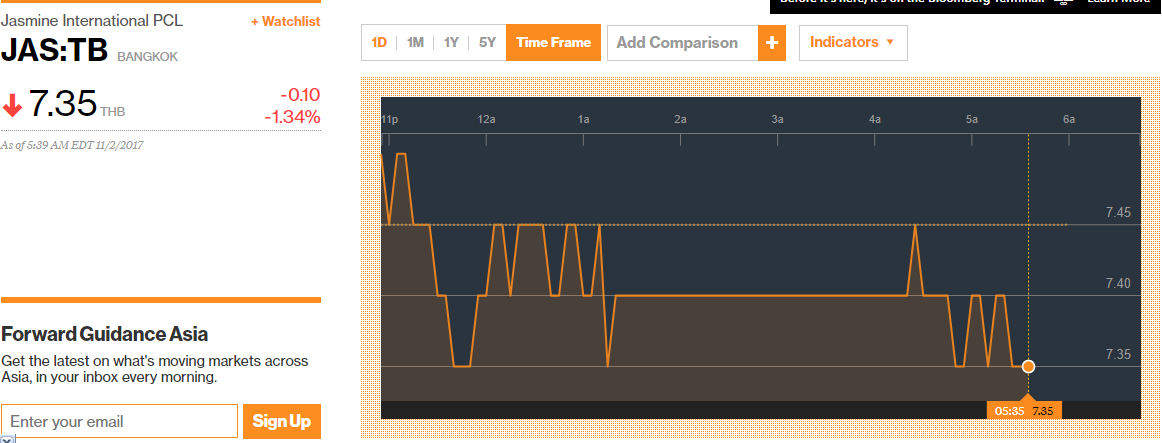Click the 7.40 axis label
The image size is (1162, 443).
[x=1118, y=283]
